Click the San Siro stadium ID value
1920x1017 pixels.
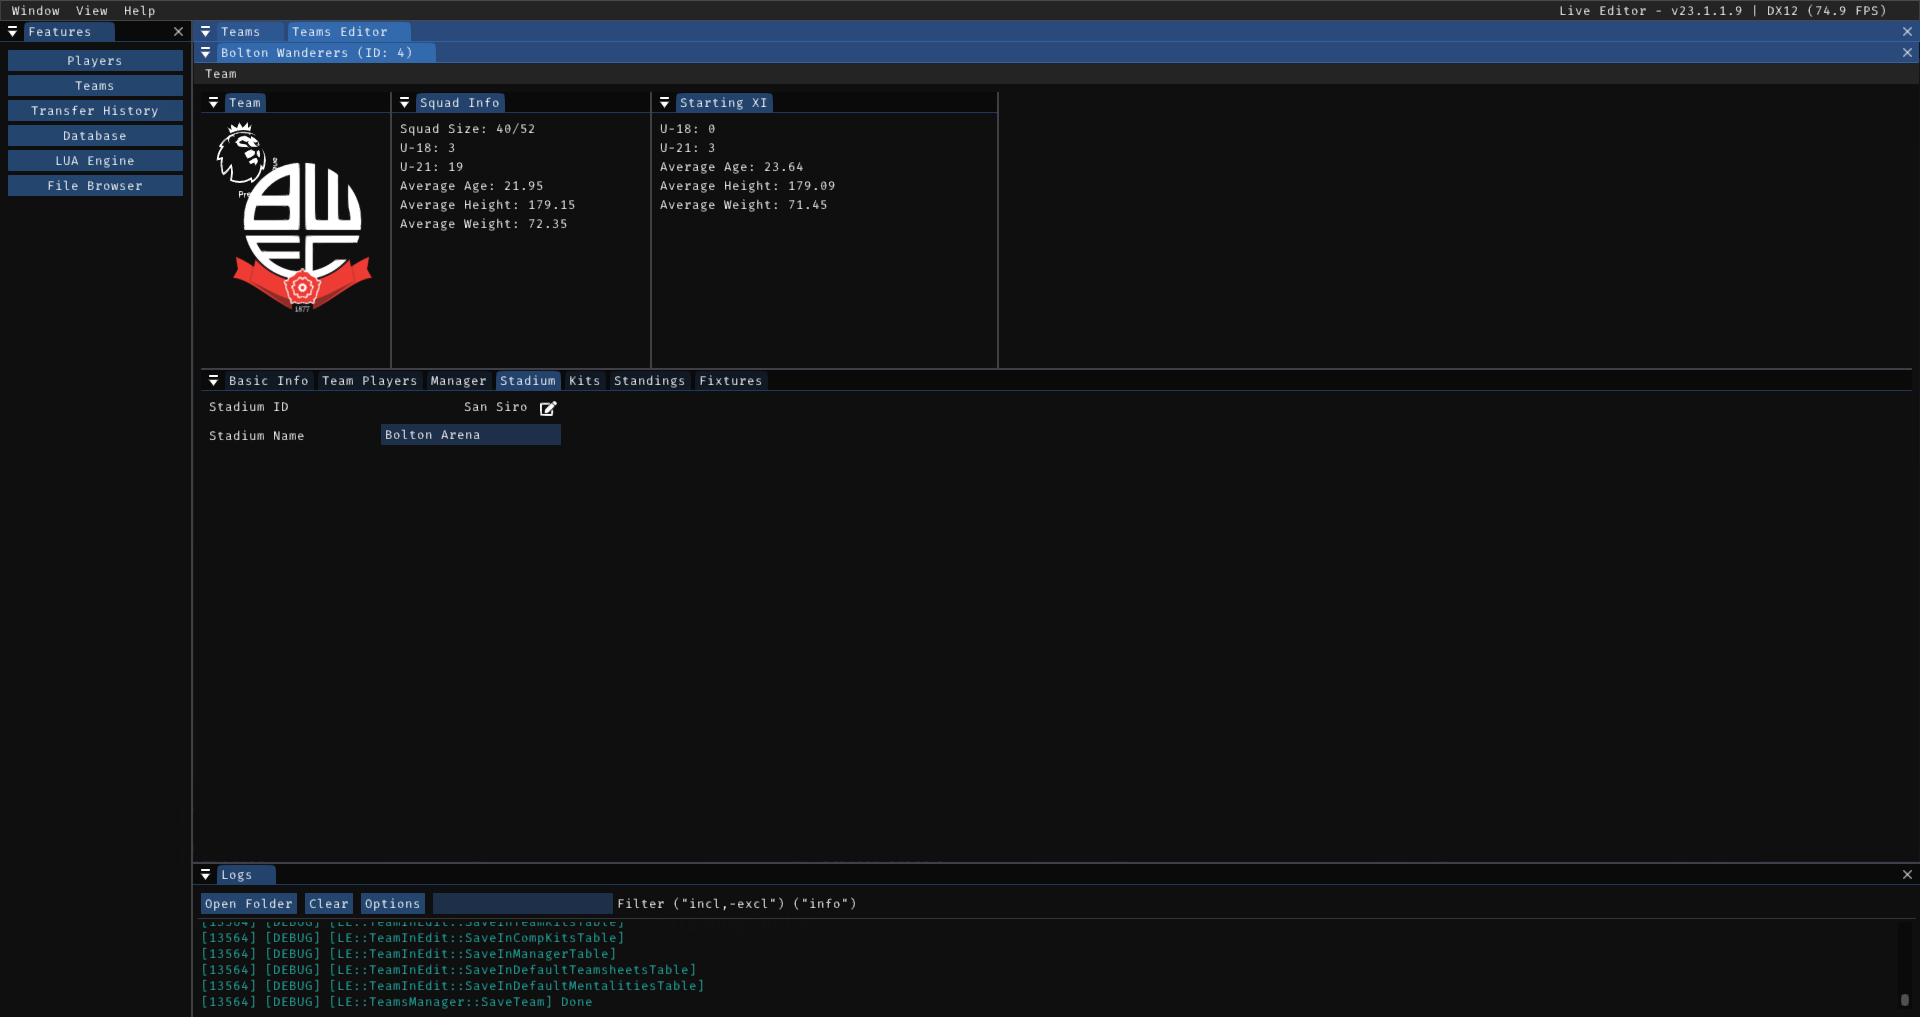(x=496, y=407)
